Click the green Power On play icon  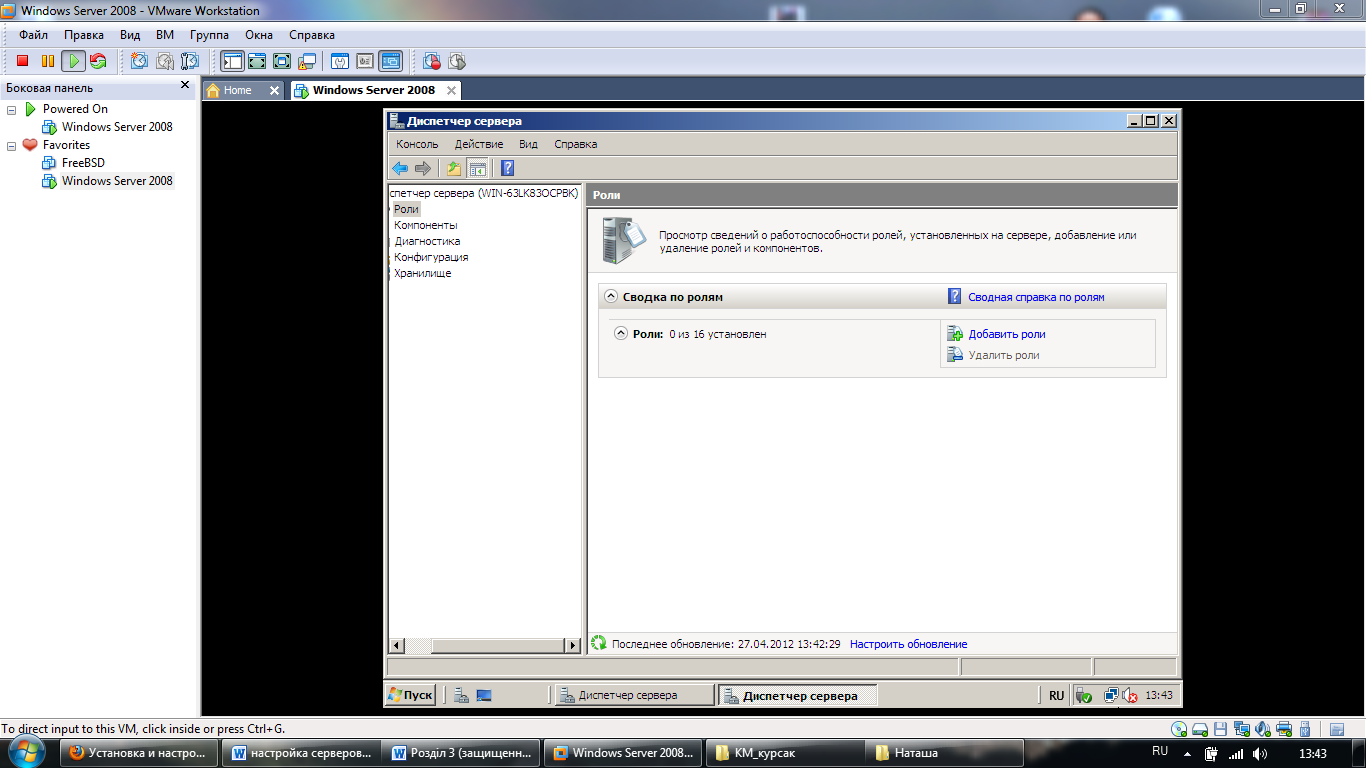coord(73,61)
